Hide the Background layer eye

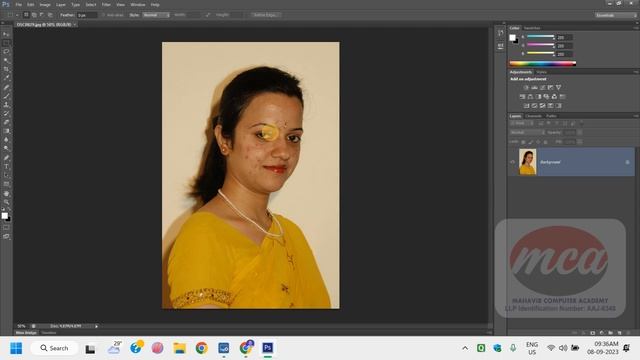tap(513, 162)
